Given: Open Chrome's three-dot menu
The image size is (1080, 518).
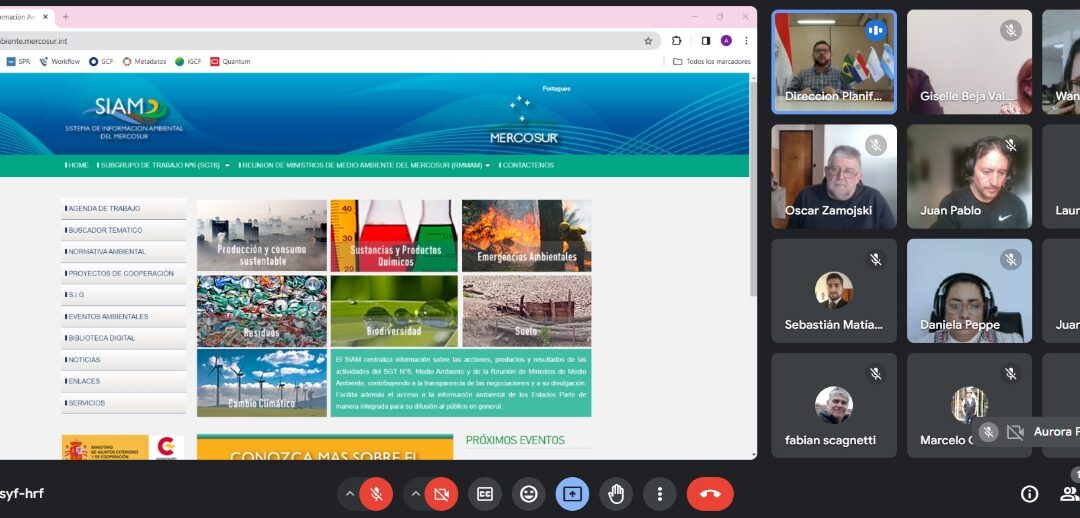Looking at the screenshot, I should tap(745, 41).
